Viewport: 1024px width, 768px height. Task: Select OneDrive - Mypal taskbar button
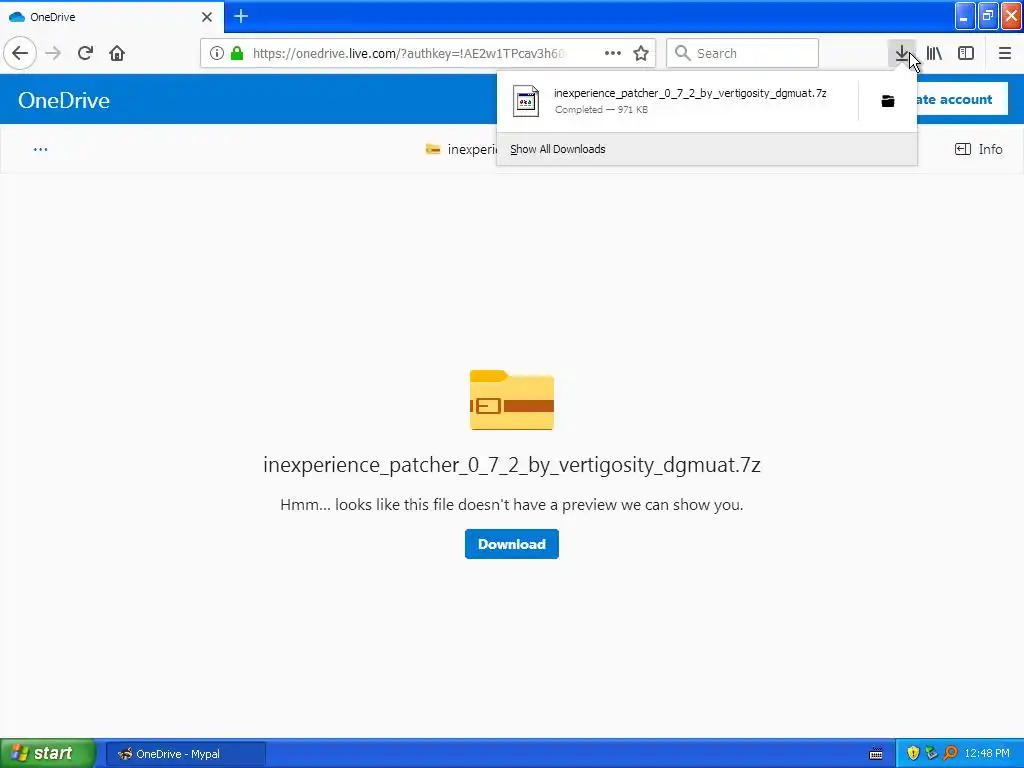[x=185, y=754]
